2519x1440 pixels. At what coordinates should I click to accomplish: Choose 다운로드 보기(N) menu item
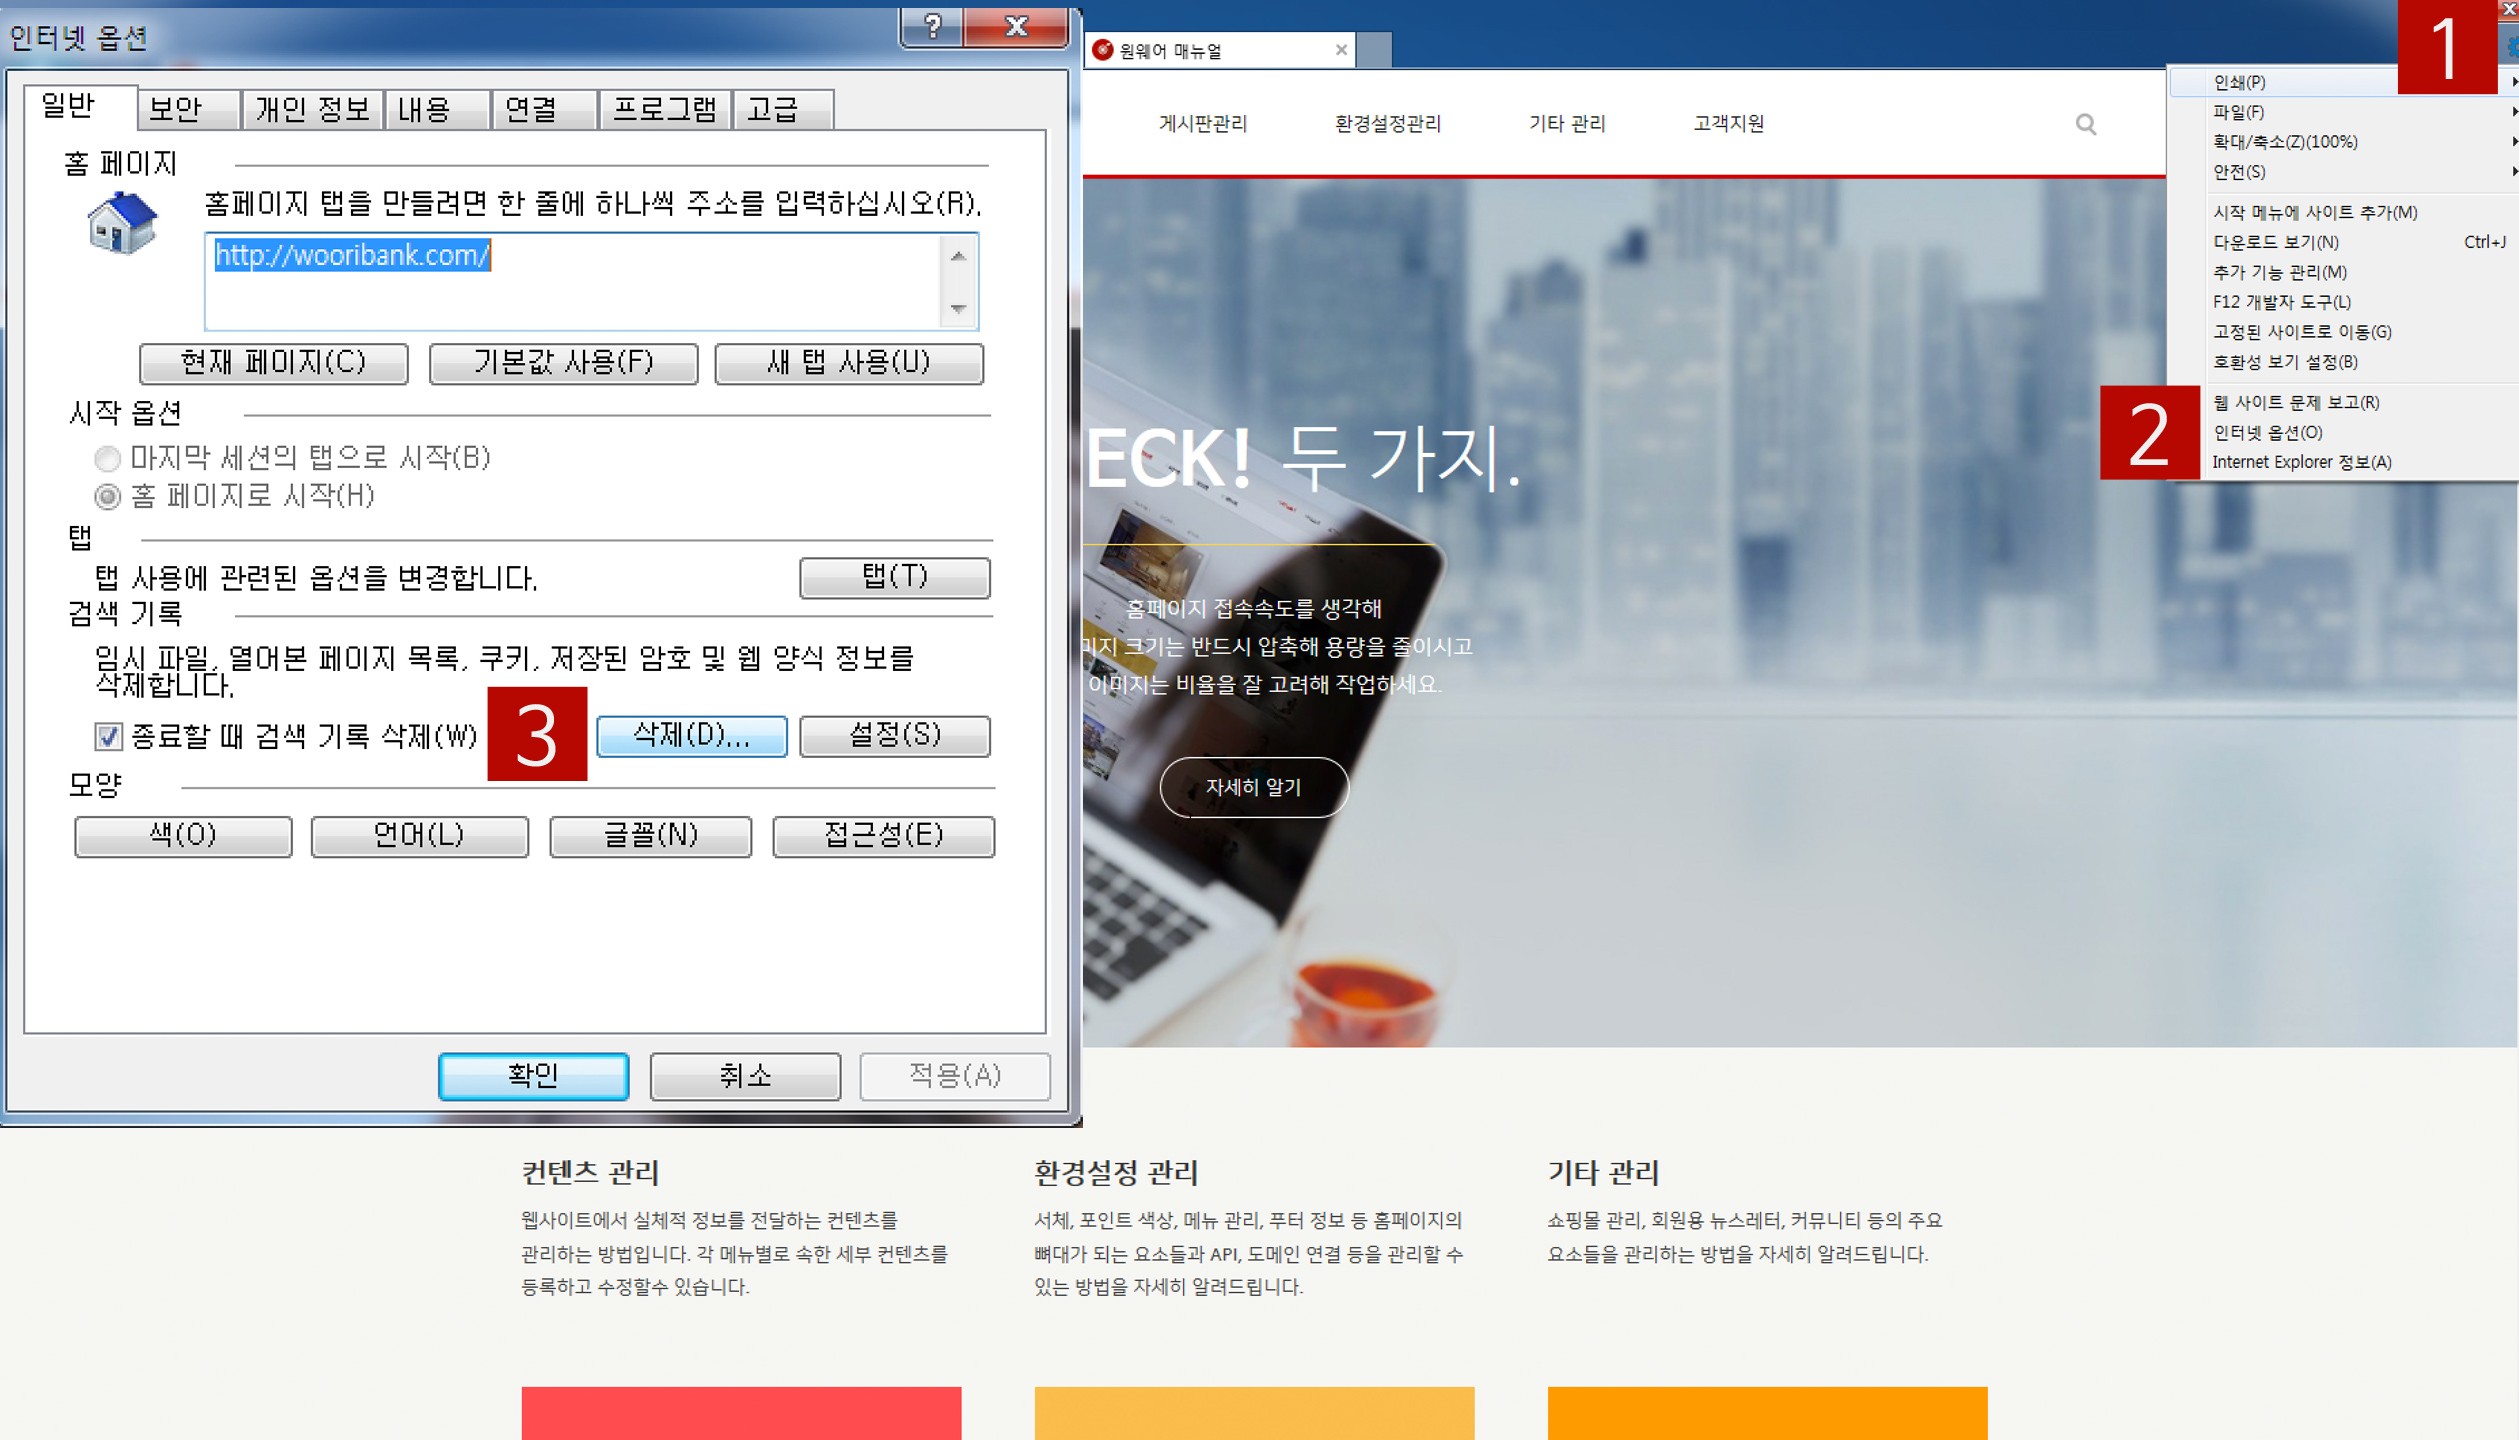click(2342, 242)
